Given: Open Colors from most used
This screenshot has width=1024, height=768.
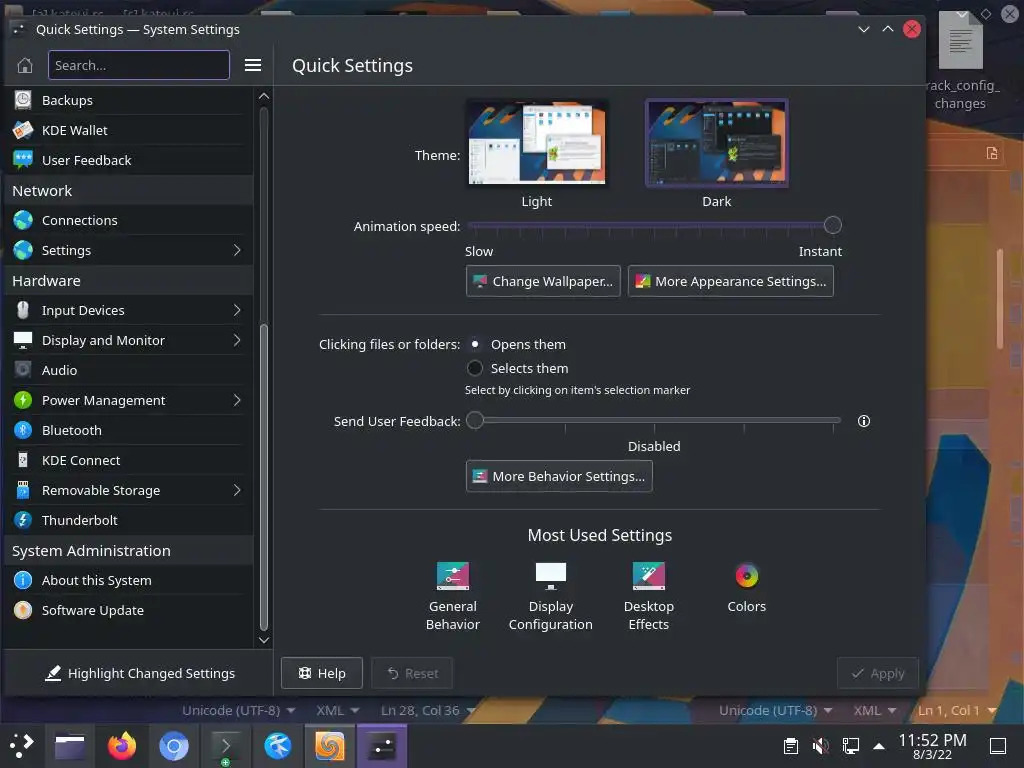Looking at the screenshot, I should click(746, 588).
